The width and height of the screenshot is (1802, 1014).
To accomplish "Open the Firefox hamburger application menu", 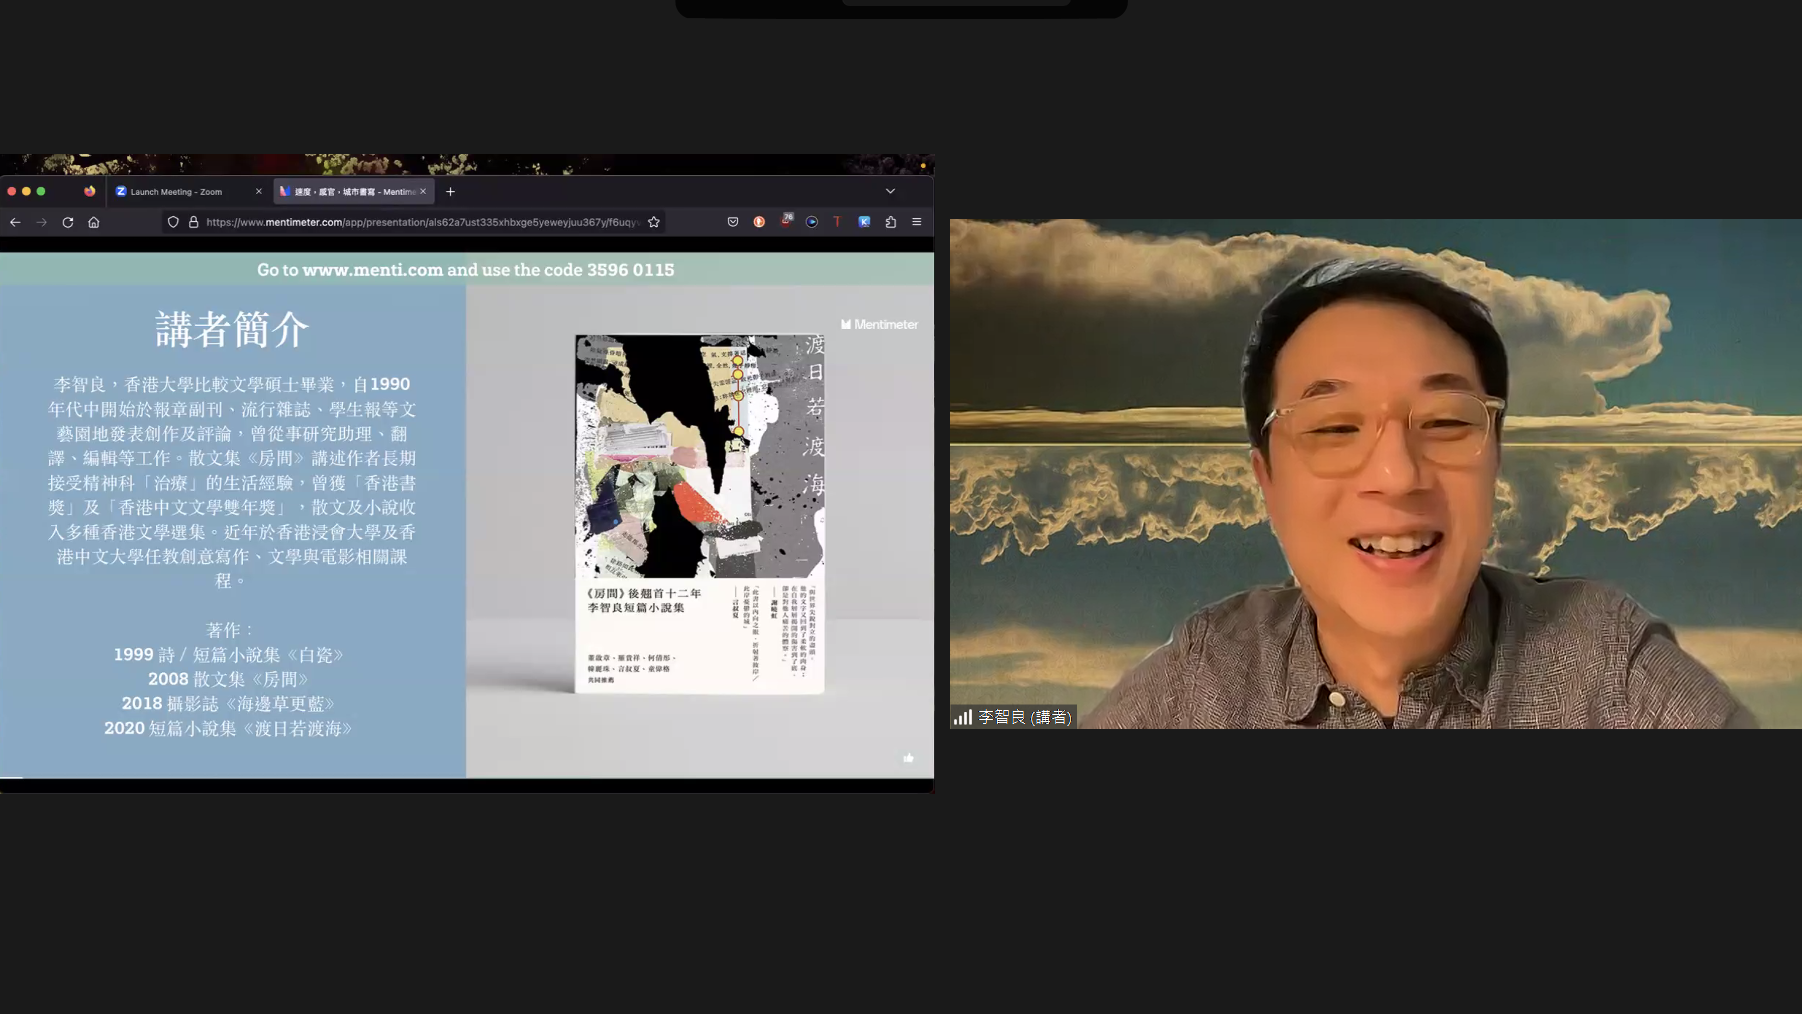I will click(916, 222).
